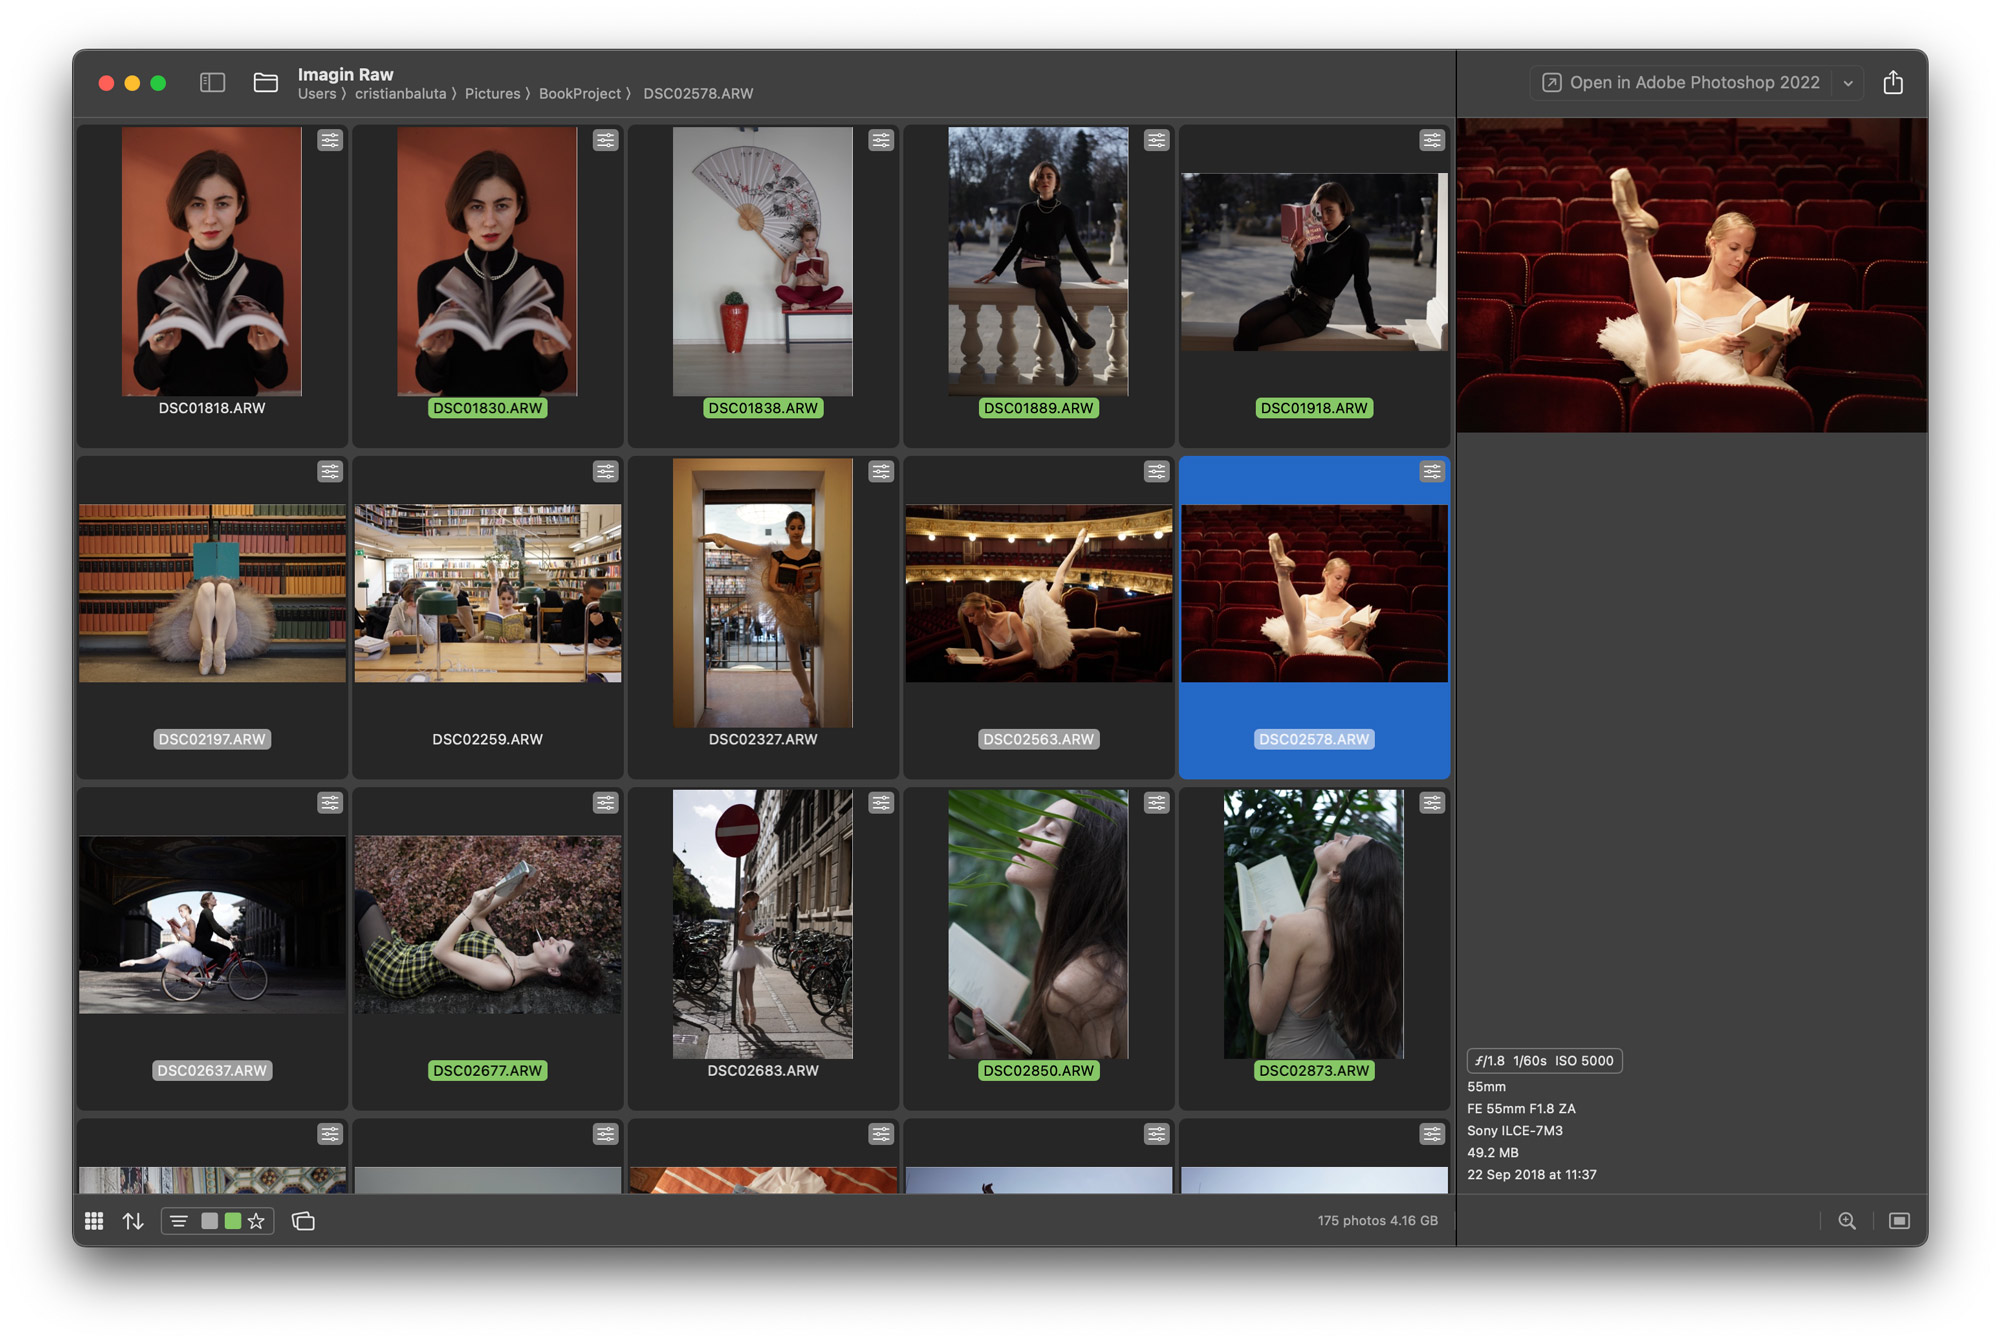This screenshot has width=2000, height=1342.
Task: Select the library photo DSC02259.ARW thumbnail
Action: [488, 593]
